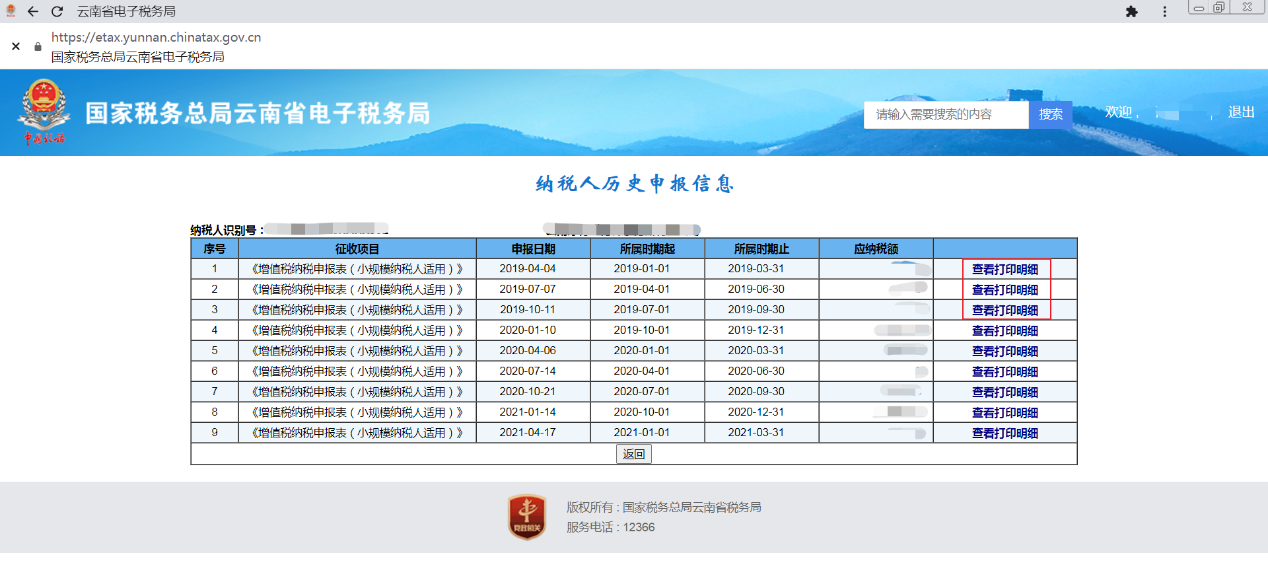
Task: Click period end date 2019-03-31
Action: 756,269
